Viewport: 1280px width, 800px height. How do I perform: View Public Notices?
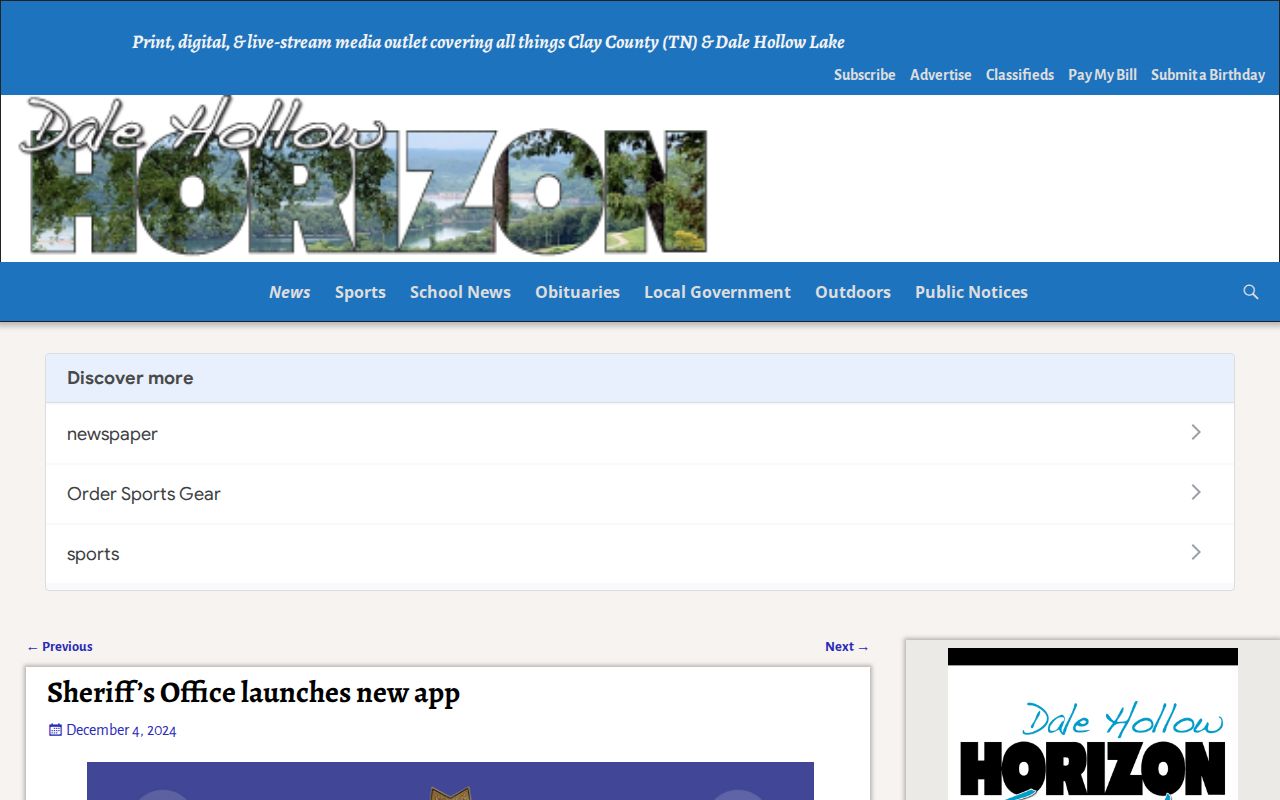pyautogui.click(x=971, y=292)
